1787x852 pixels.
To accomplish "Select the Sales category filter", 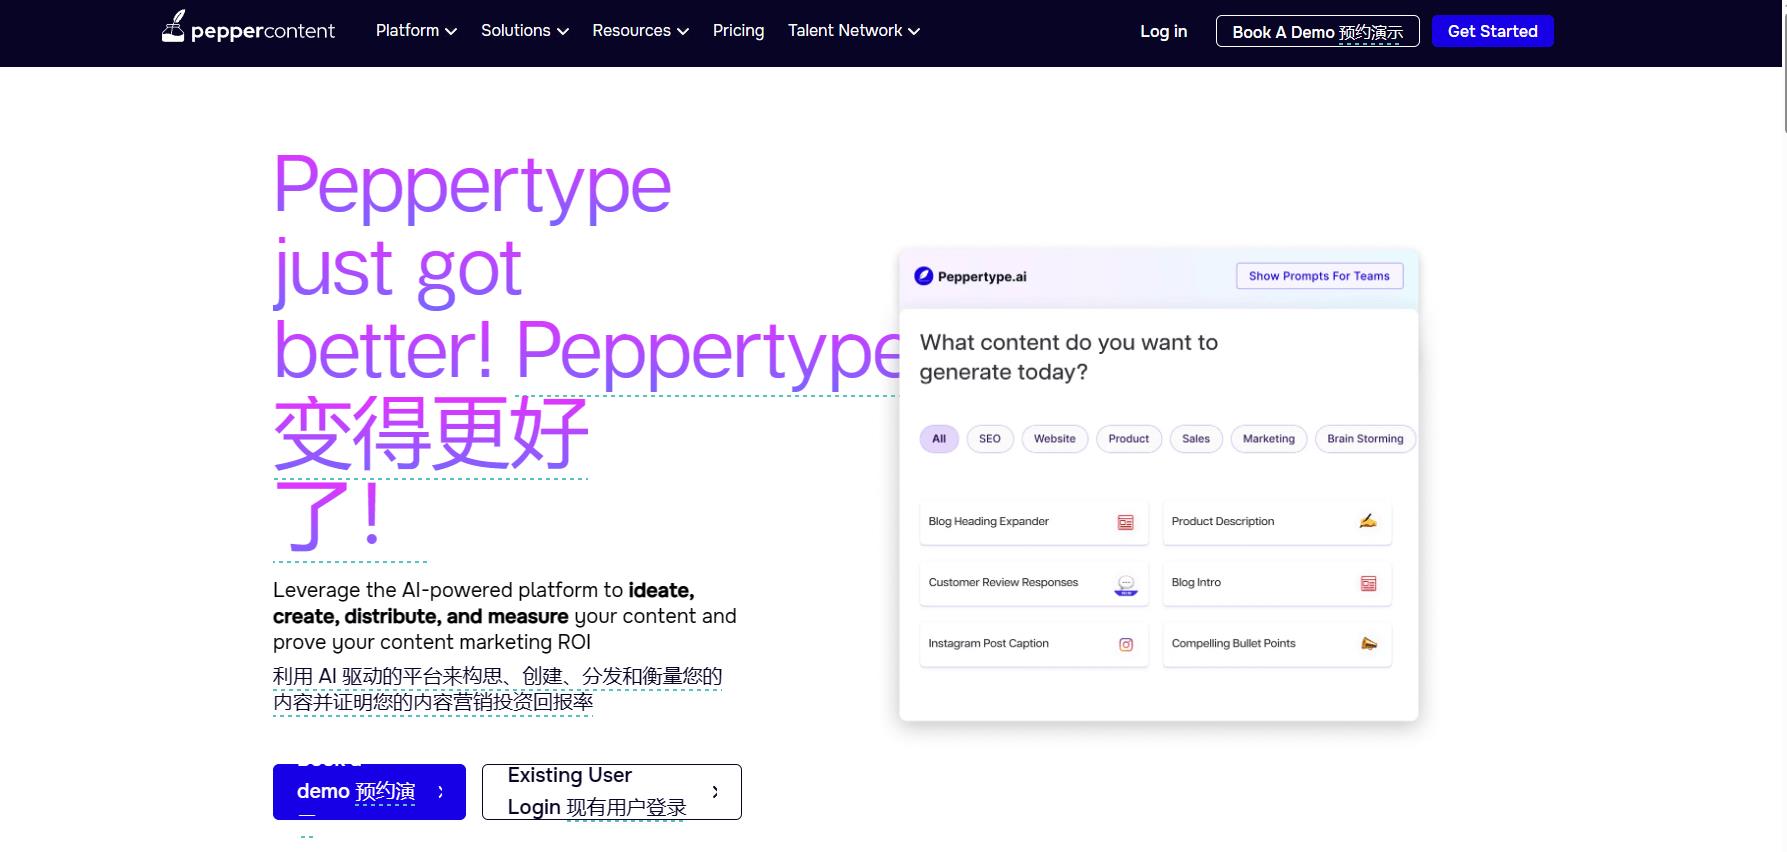I will pos(1196,439).
